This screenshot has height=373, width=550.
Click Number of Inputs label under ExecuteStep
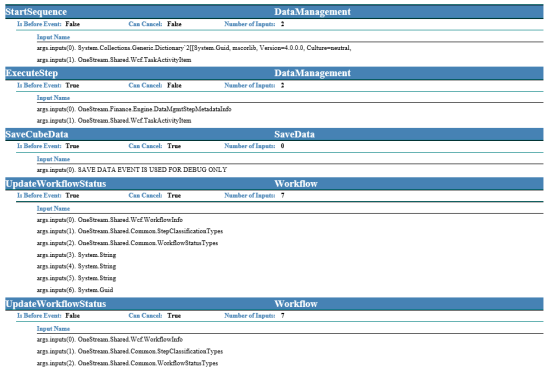point(250,85)
